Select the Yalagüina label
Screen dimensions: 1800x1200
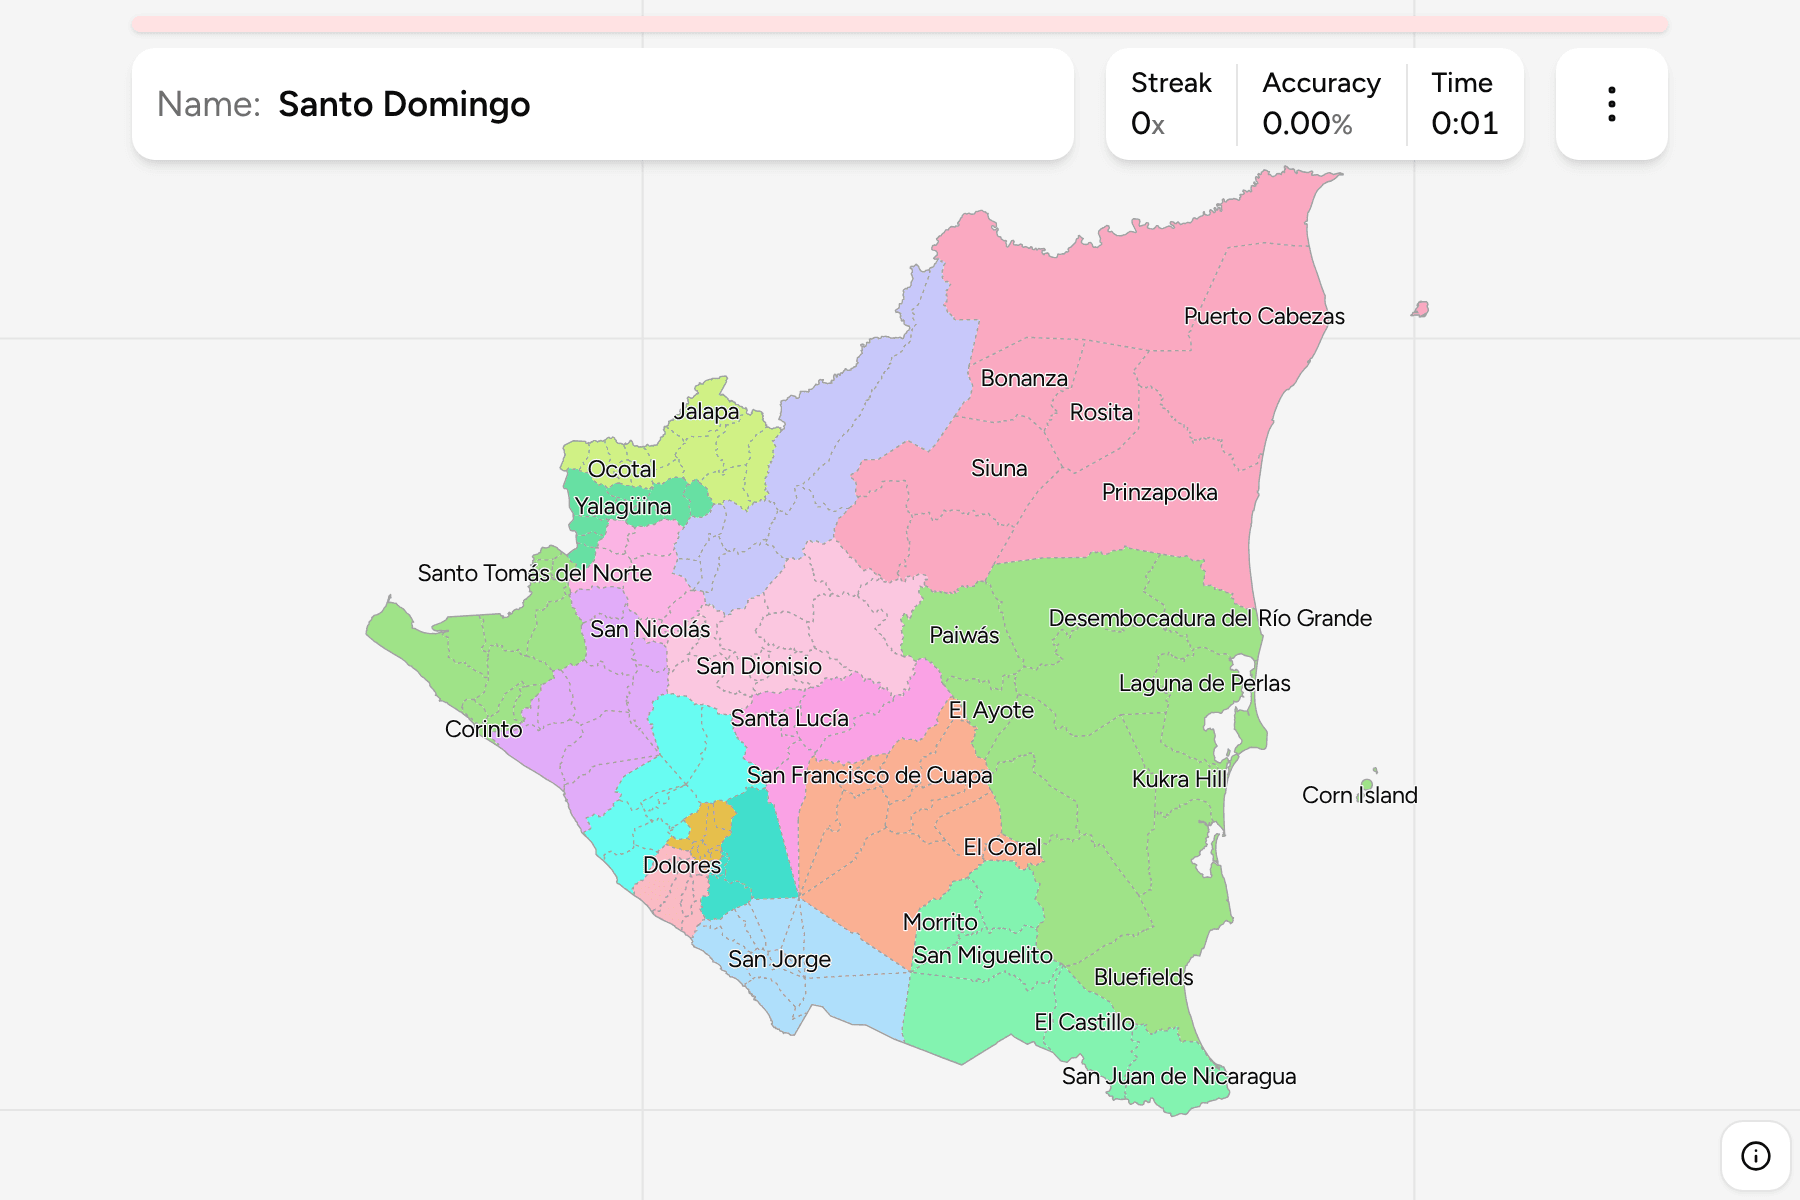[x=622, y=506]
